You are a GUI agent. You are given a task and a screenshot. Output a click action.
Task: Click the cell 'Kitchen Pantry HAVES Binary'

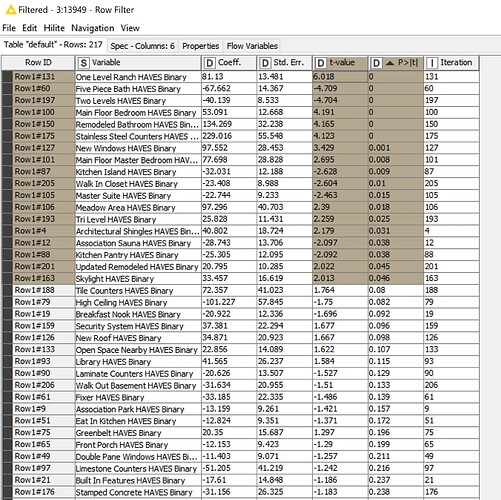(x=138, y=255)
